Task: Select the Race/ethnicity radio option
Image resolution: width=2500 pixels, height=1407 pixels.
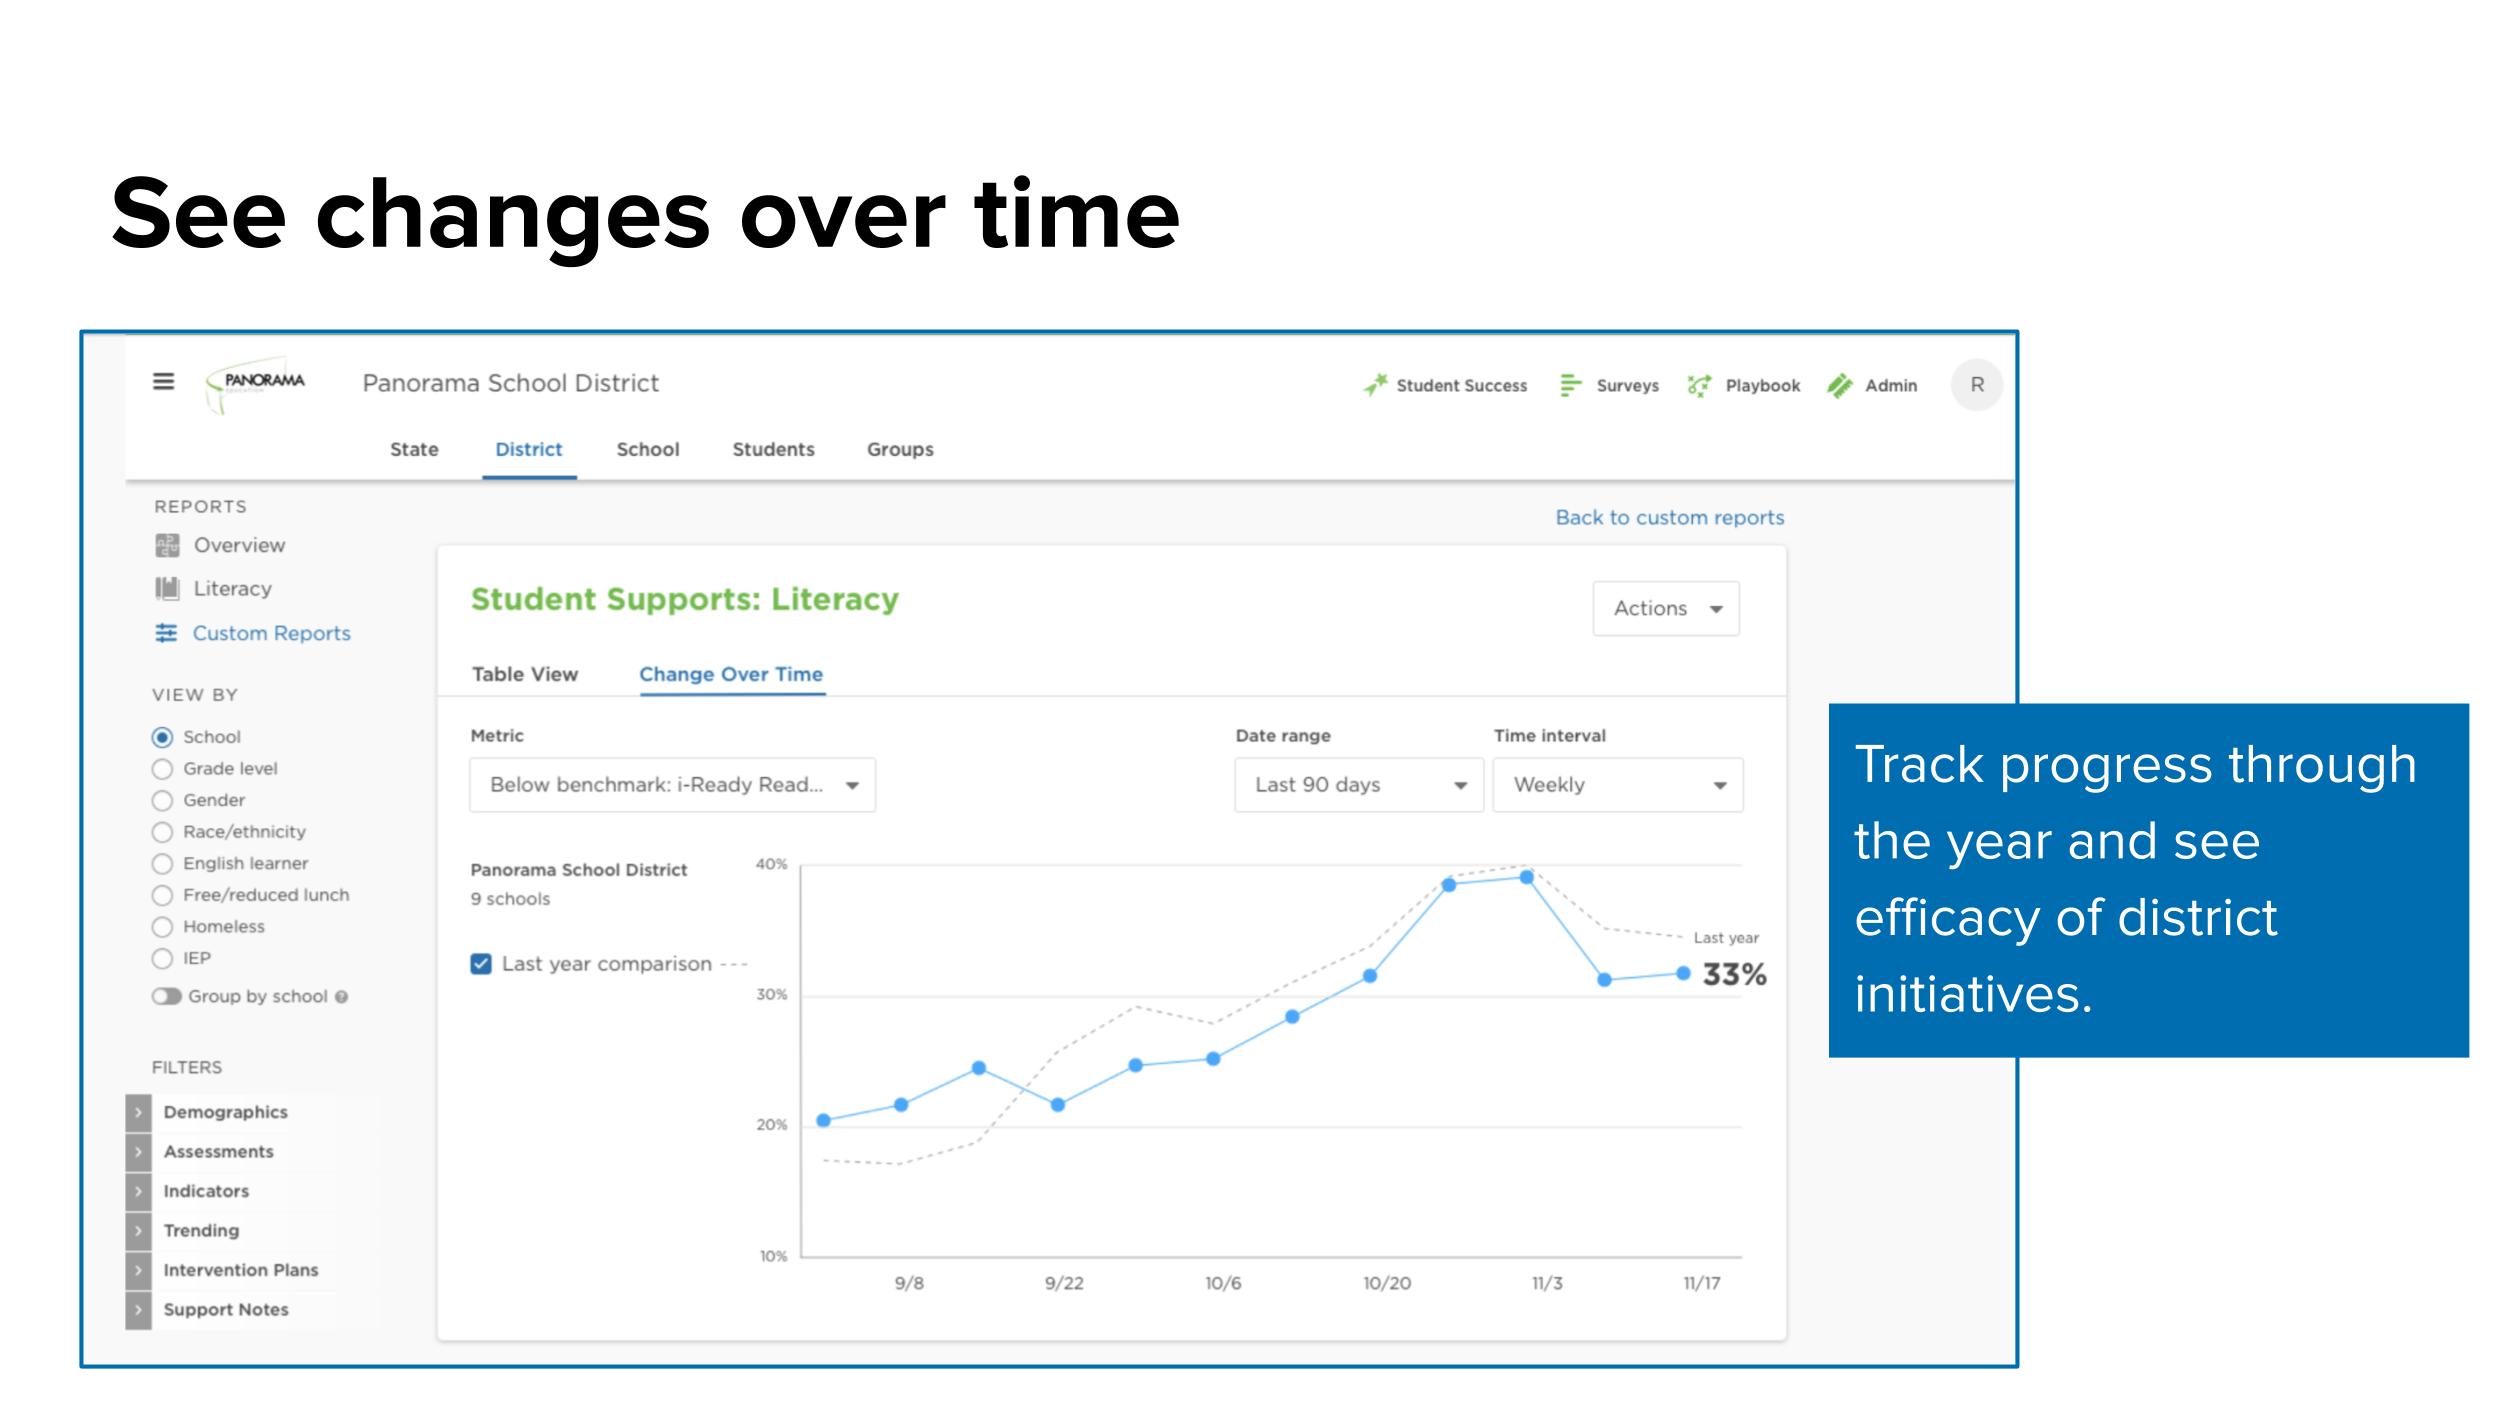Action: tap(162, 832)
